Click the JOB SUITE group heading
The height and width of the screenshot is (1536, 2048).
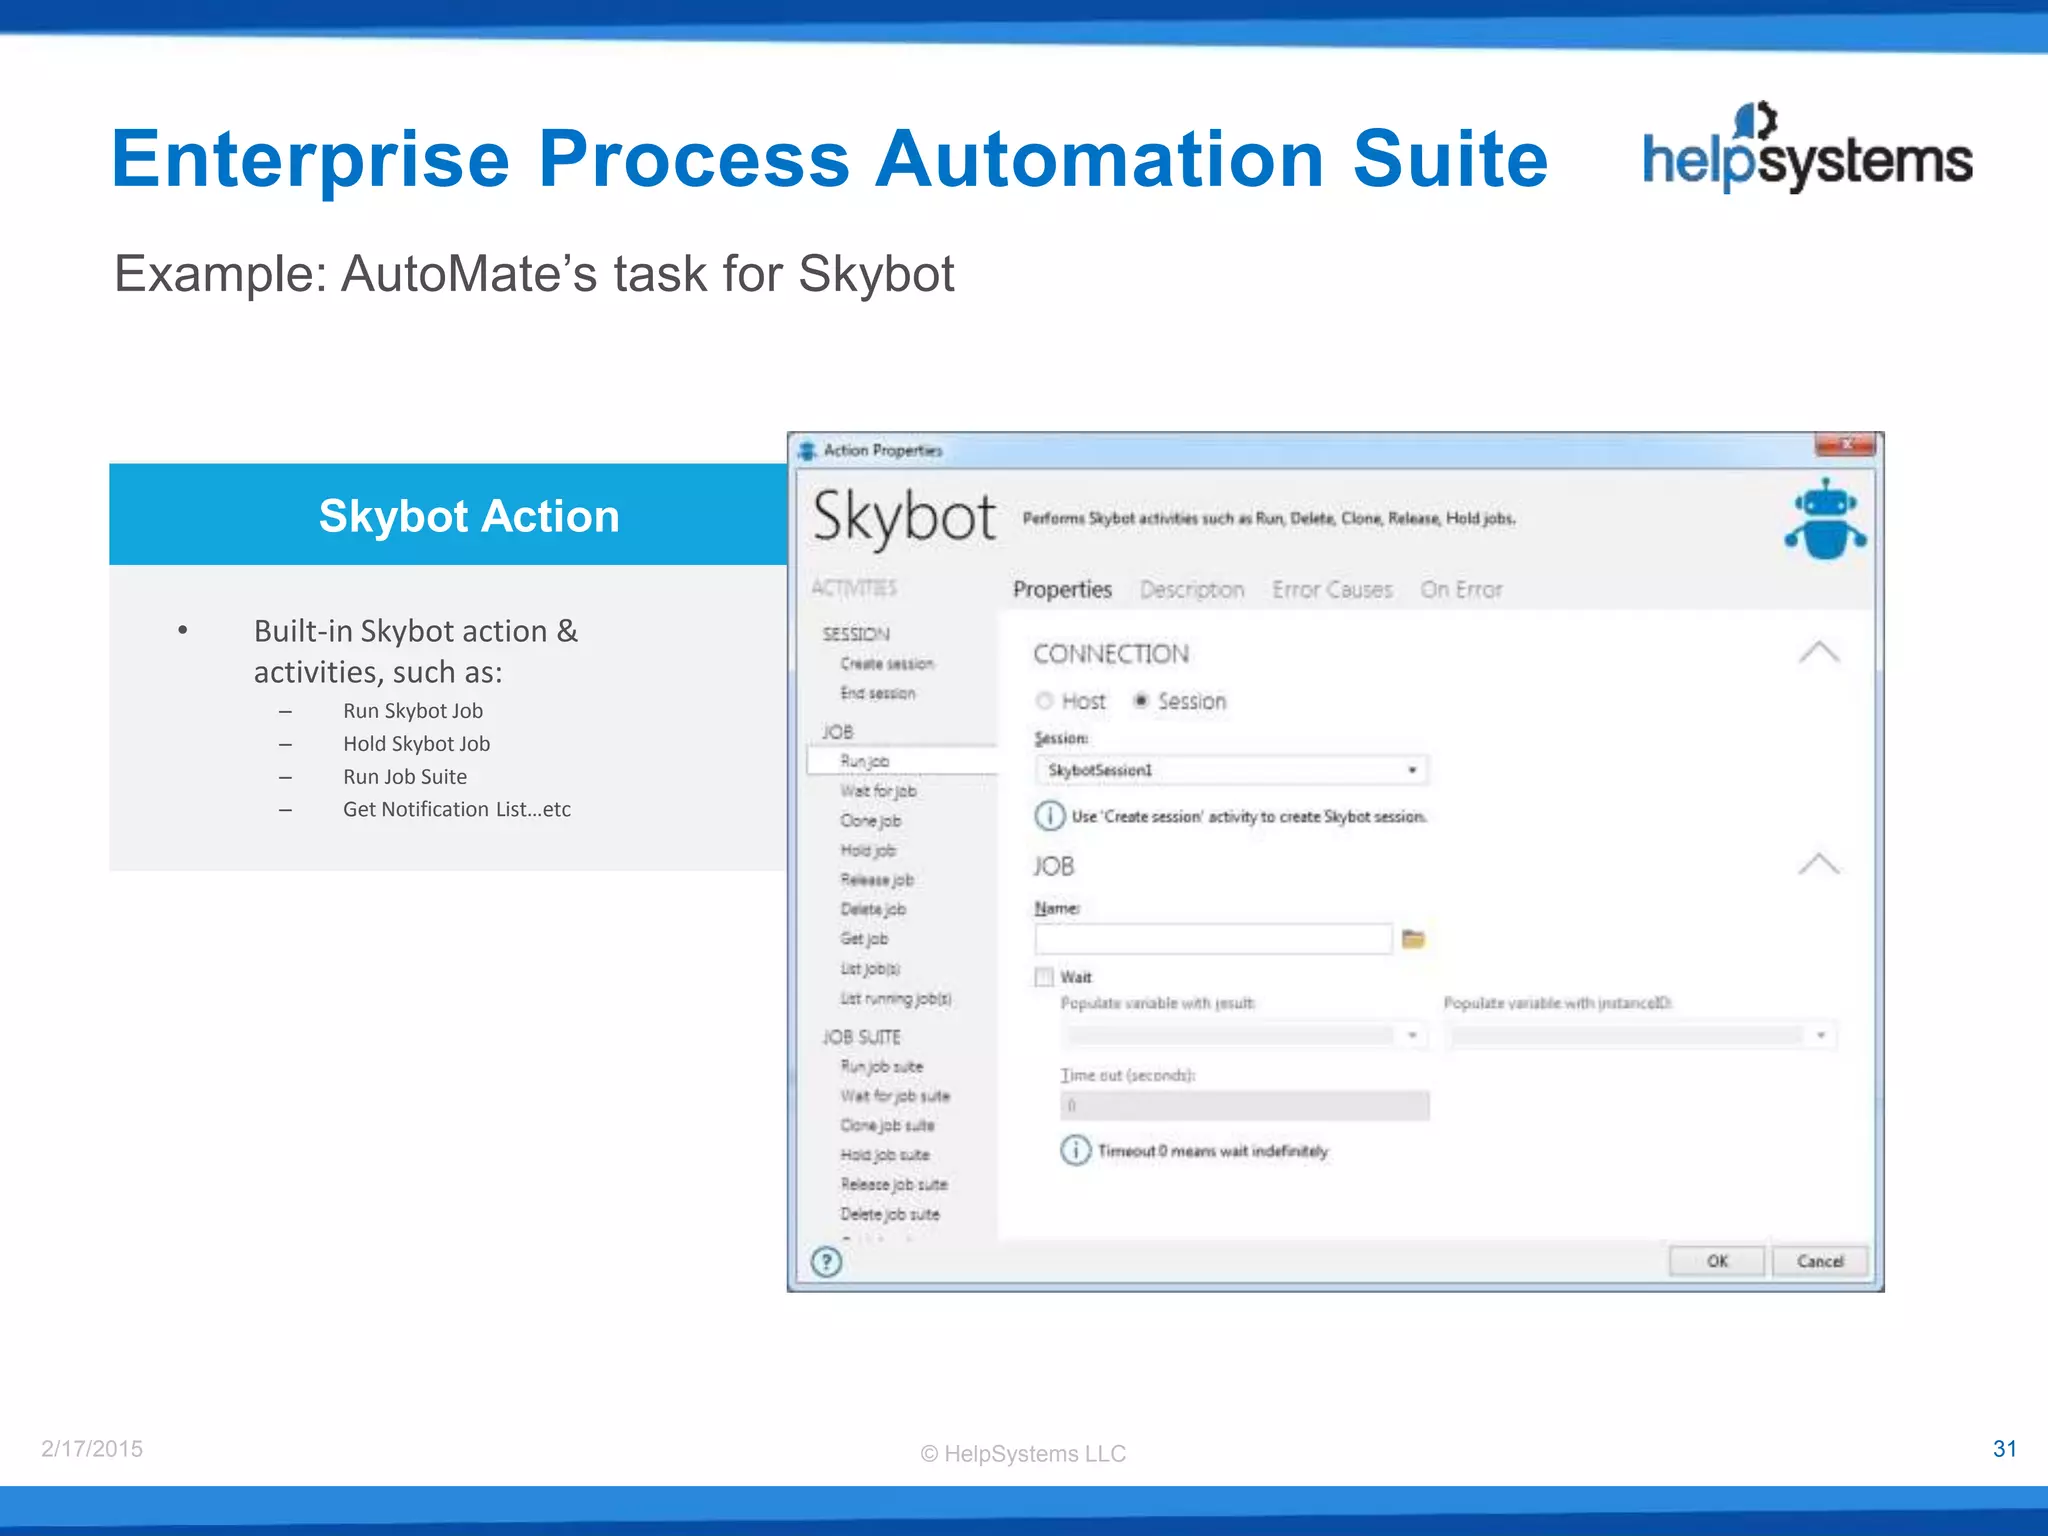click(861, 1037)
